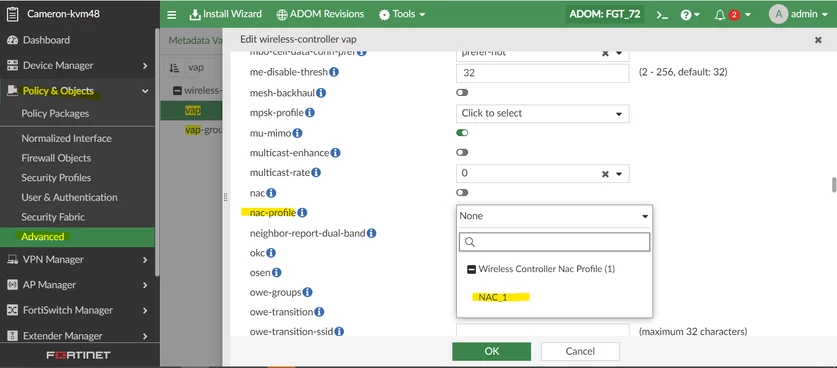This screenshot has width=837, height=368.
Task: Open Firewall Objects in sidebar
Action: [x=56, y=158]
